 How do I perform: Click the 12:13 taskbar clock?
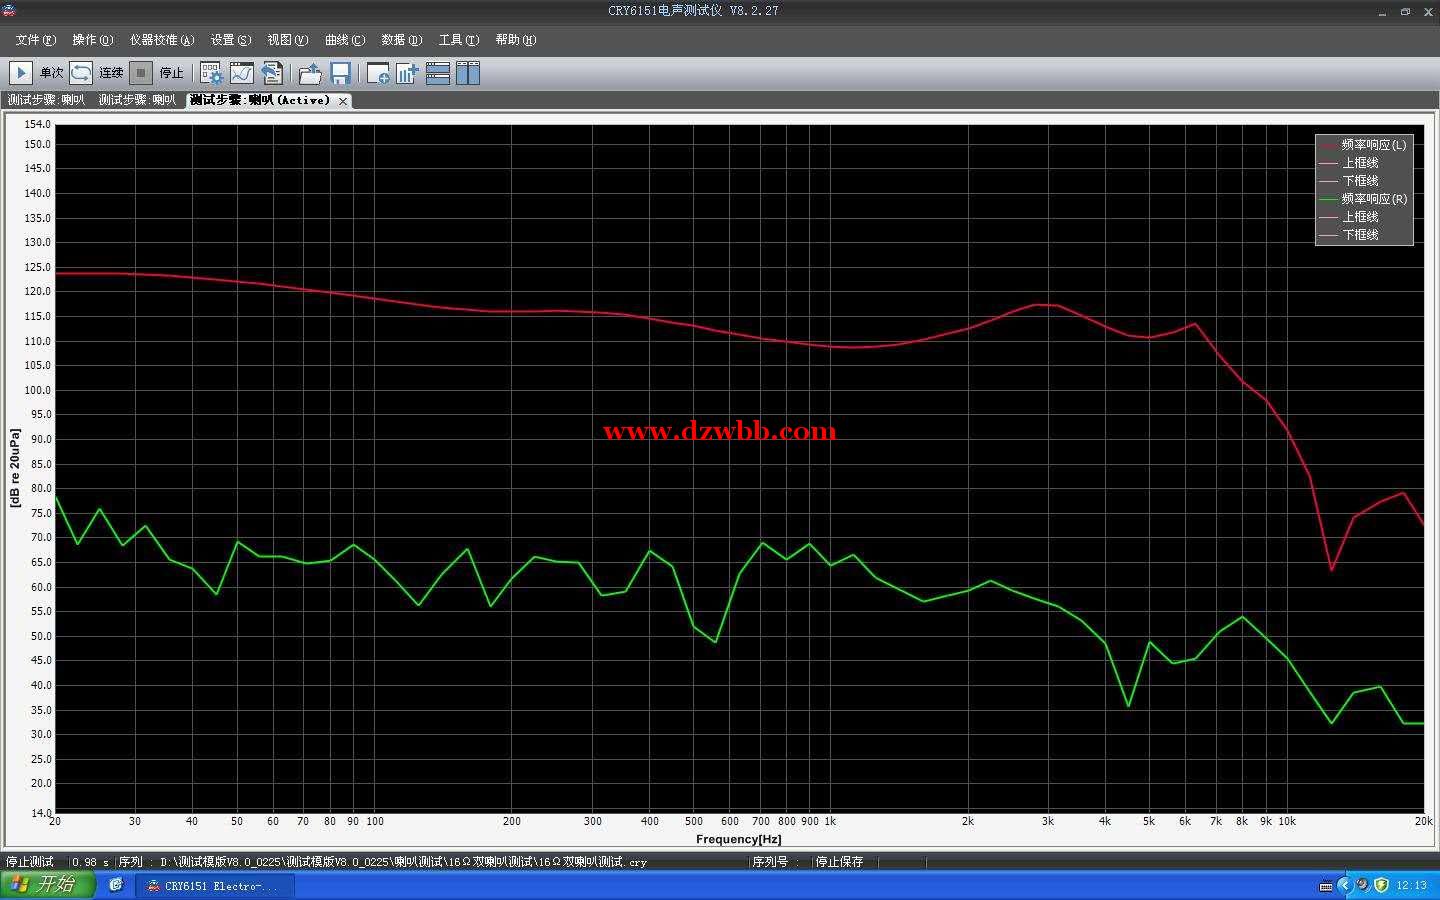[1411, 886]
